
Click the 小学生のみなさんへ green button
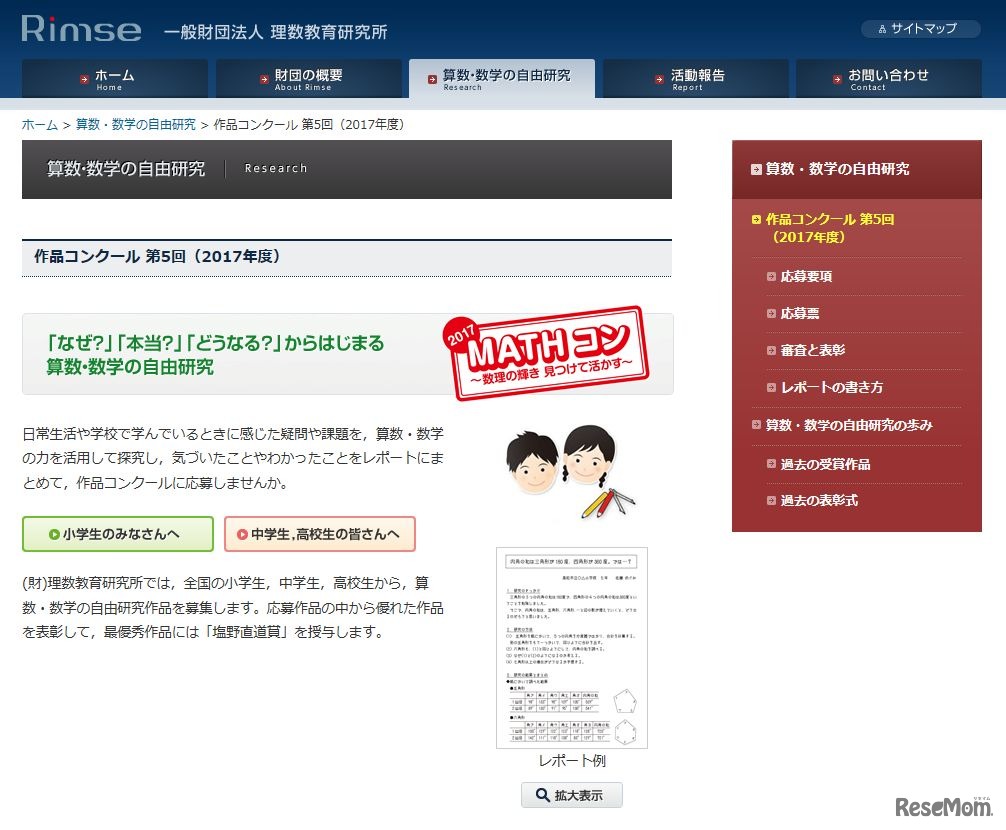point(118,534)
